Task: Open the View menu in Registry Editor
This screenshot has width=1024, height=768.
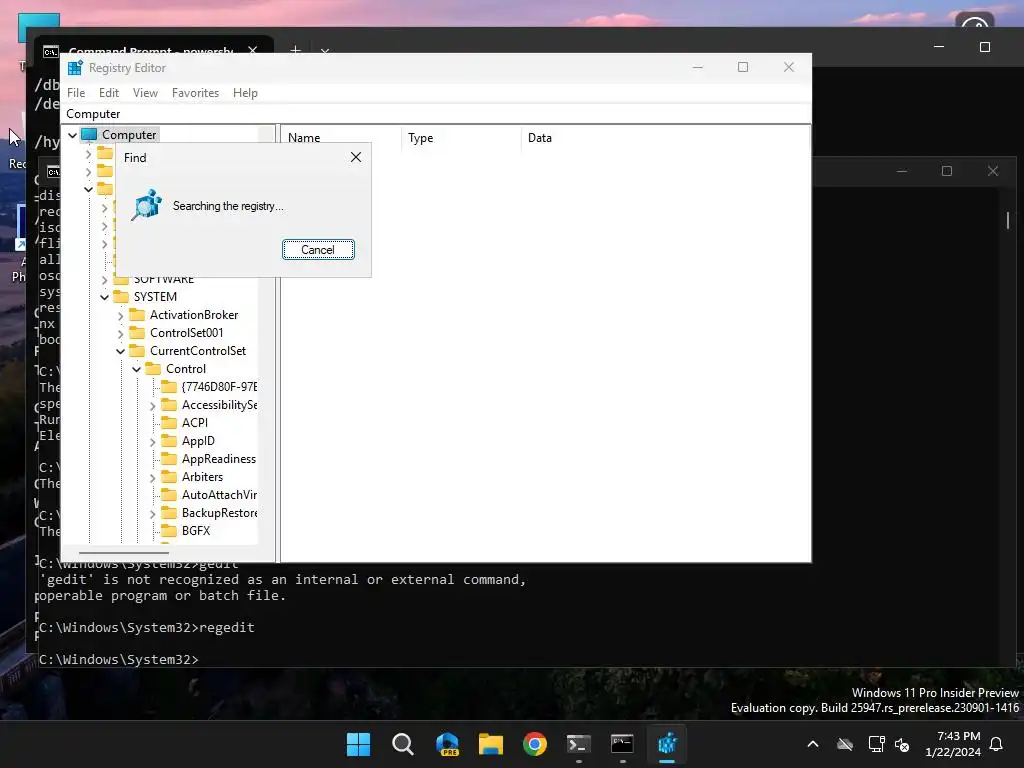Action: [145, 93]
